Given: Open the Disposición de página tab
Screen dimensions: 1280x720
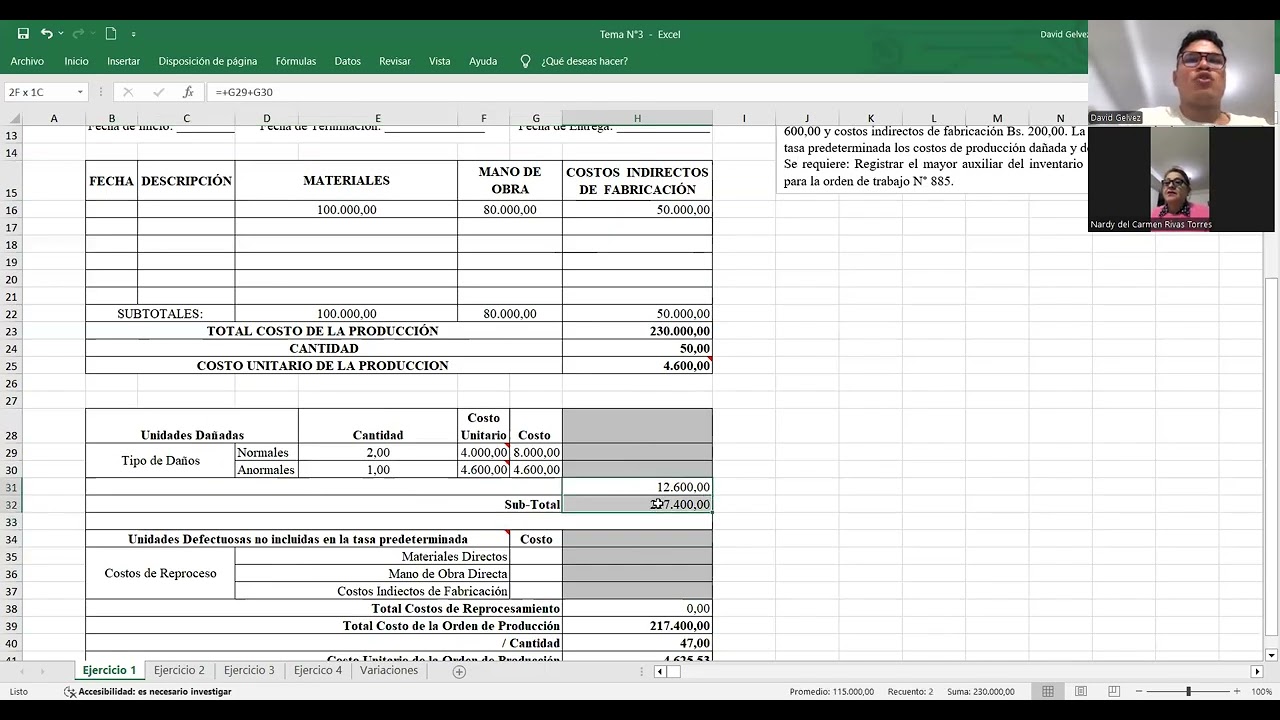Looking at the screenshot, I should (x=208, y=61).
